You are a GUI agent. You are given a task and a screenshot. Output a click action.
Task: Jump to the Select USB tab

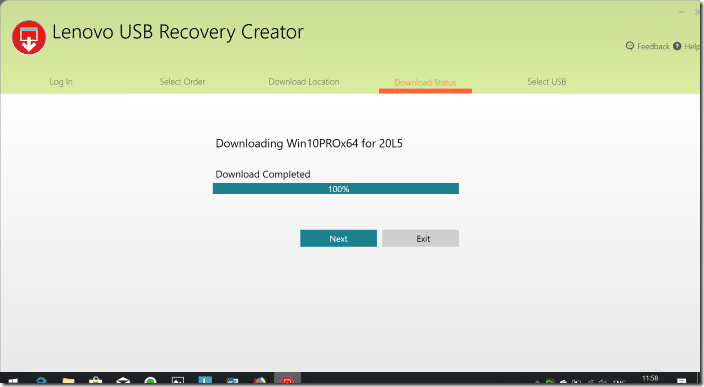click(x=546, y=82)
